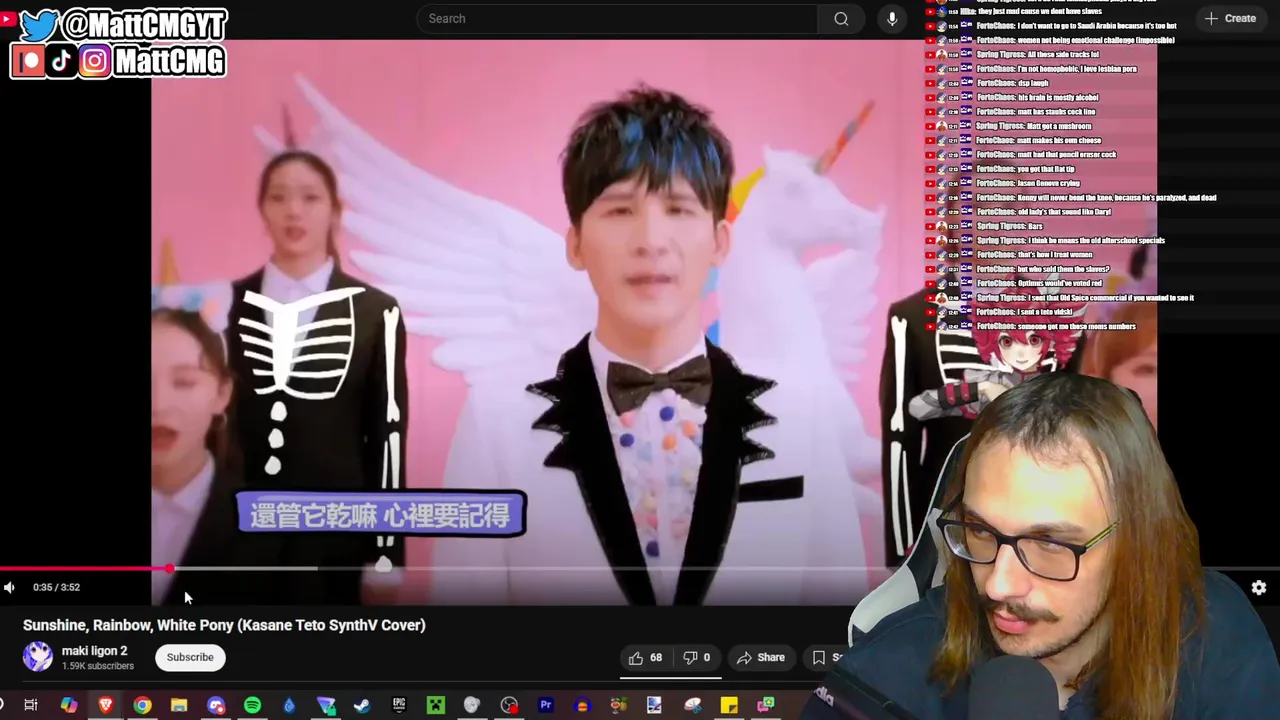
Task: Open Copilot from the taskbar
Action: (x=68, y=705)
